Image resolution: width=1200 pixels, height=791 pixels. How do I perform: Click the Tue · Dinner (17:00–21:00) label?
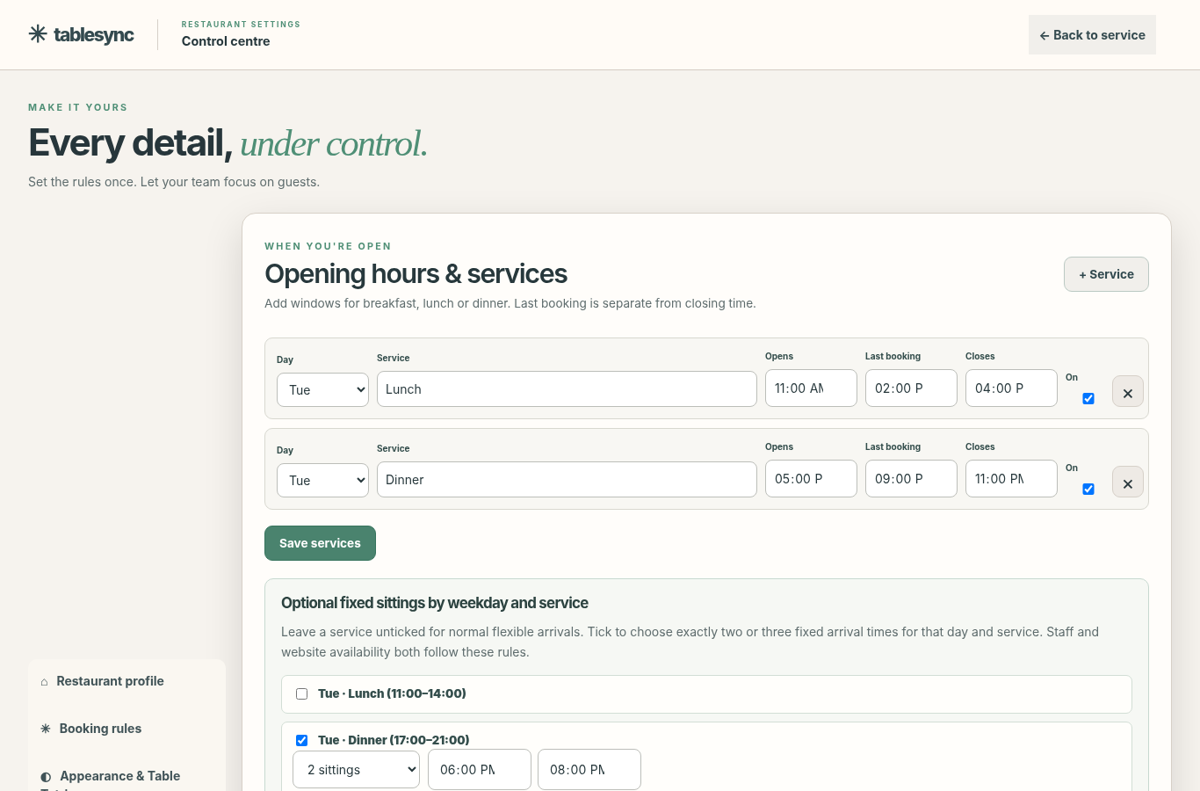[x=394, y=741]
